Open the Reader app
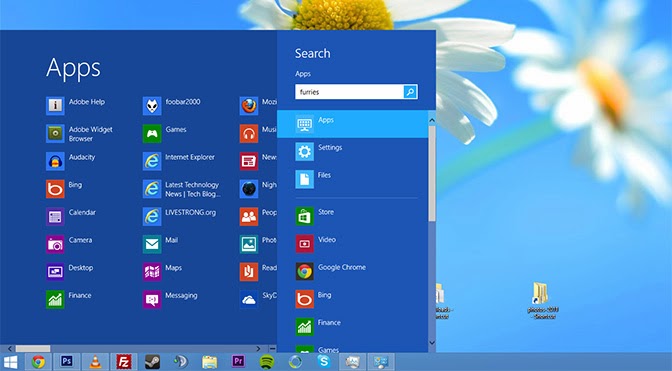 pyautogui.click(x=258, y=272)
